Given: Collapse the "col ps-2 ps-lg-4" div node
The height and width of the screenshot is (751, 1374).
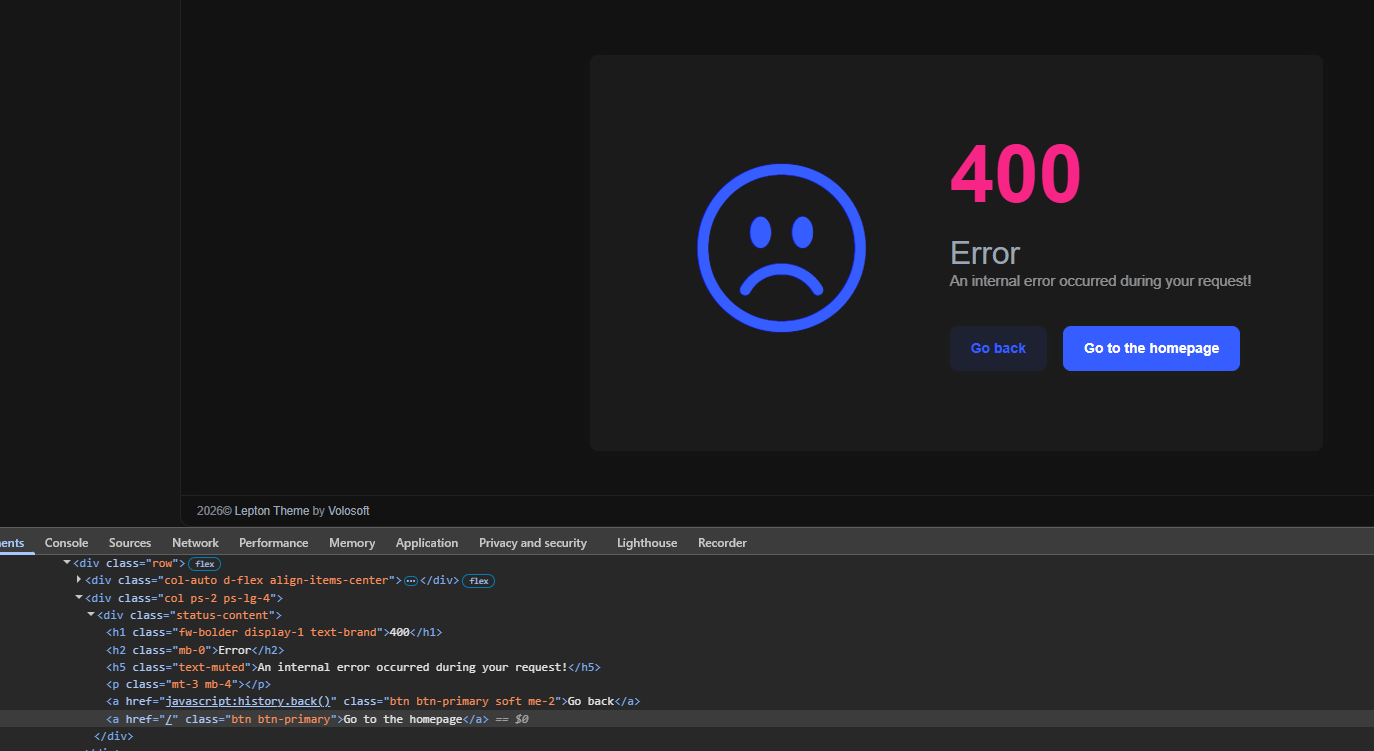Looking at the screenshot, I should 79,598.
